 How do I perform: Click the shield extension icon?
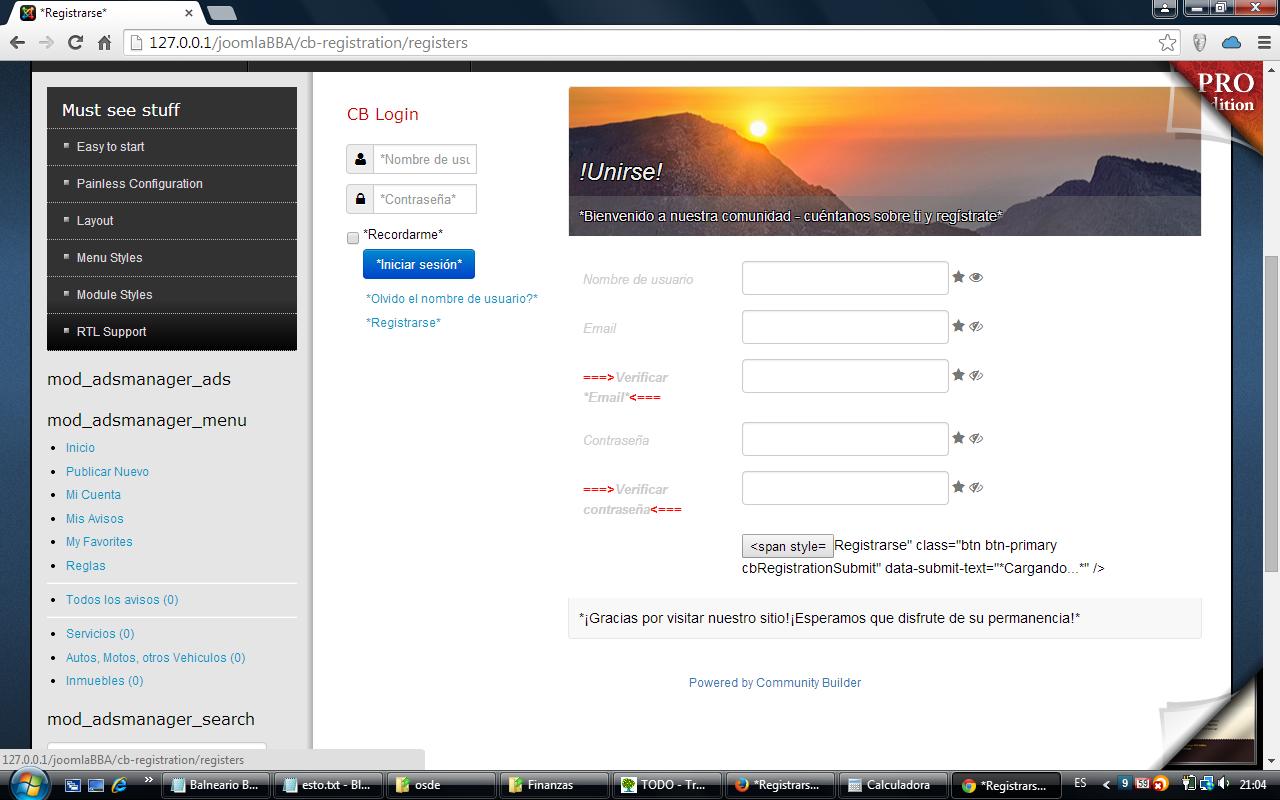pos(1200,43)
